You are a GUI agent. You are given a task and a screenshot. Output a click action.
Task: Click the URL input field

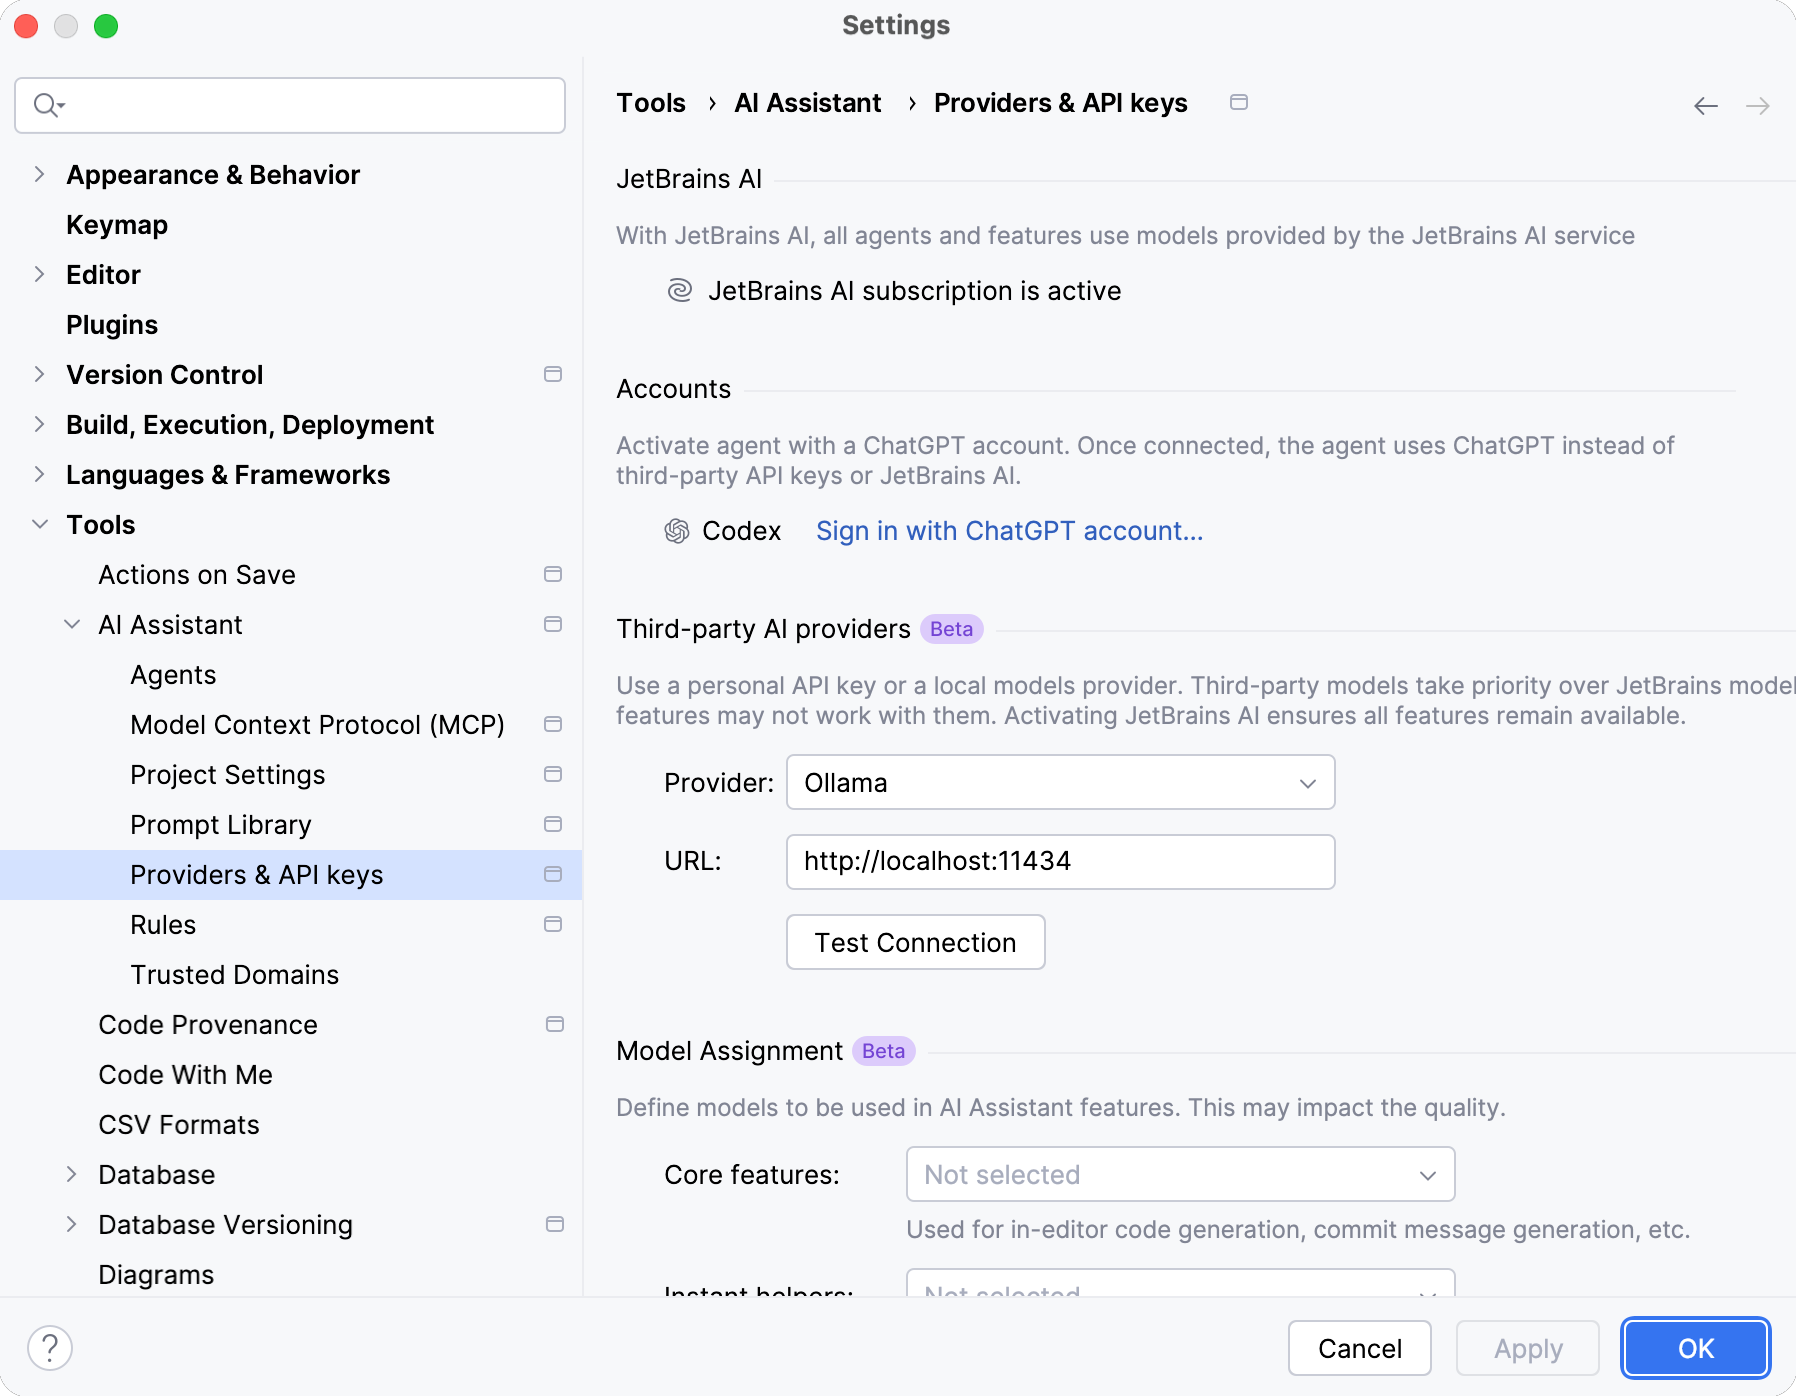[x=1060, y=862]
